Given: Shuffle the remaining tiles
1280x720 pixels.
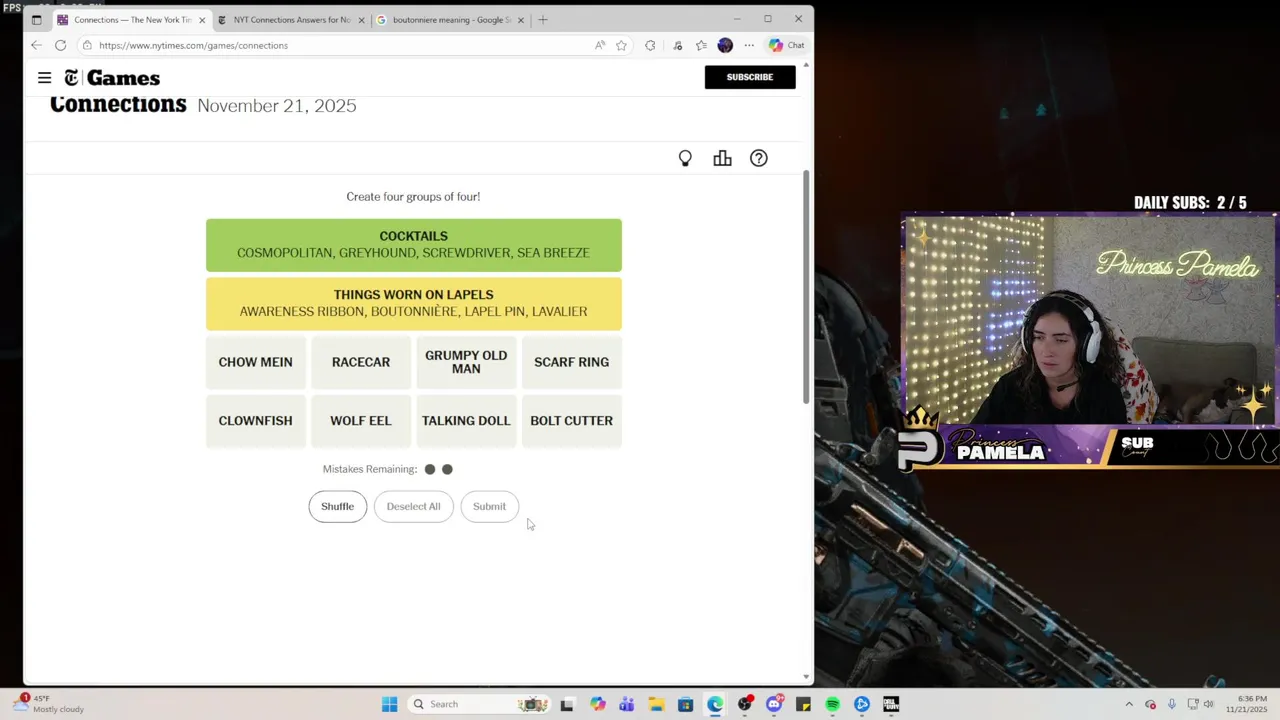Looking at the screenshot, I should coord(338,506).
